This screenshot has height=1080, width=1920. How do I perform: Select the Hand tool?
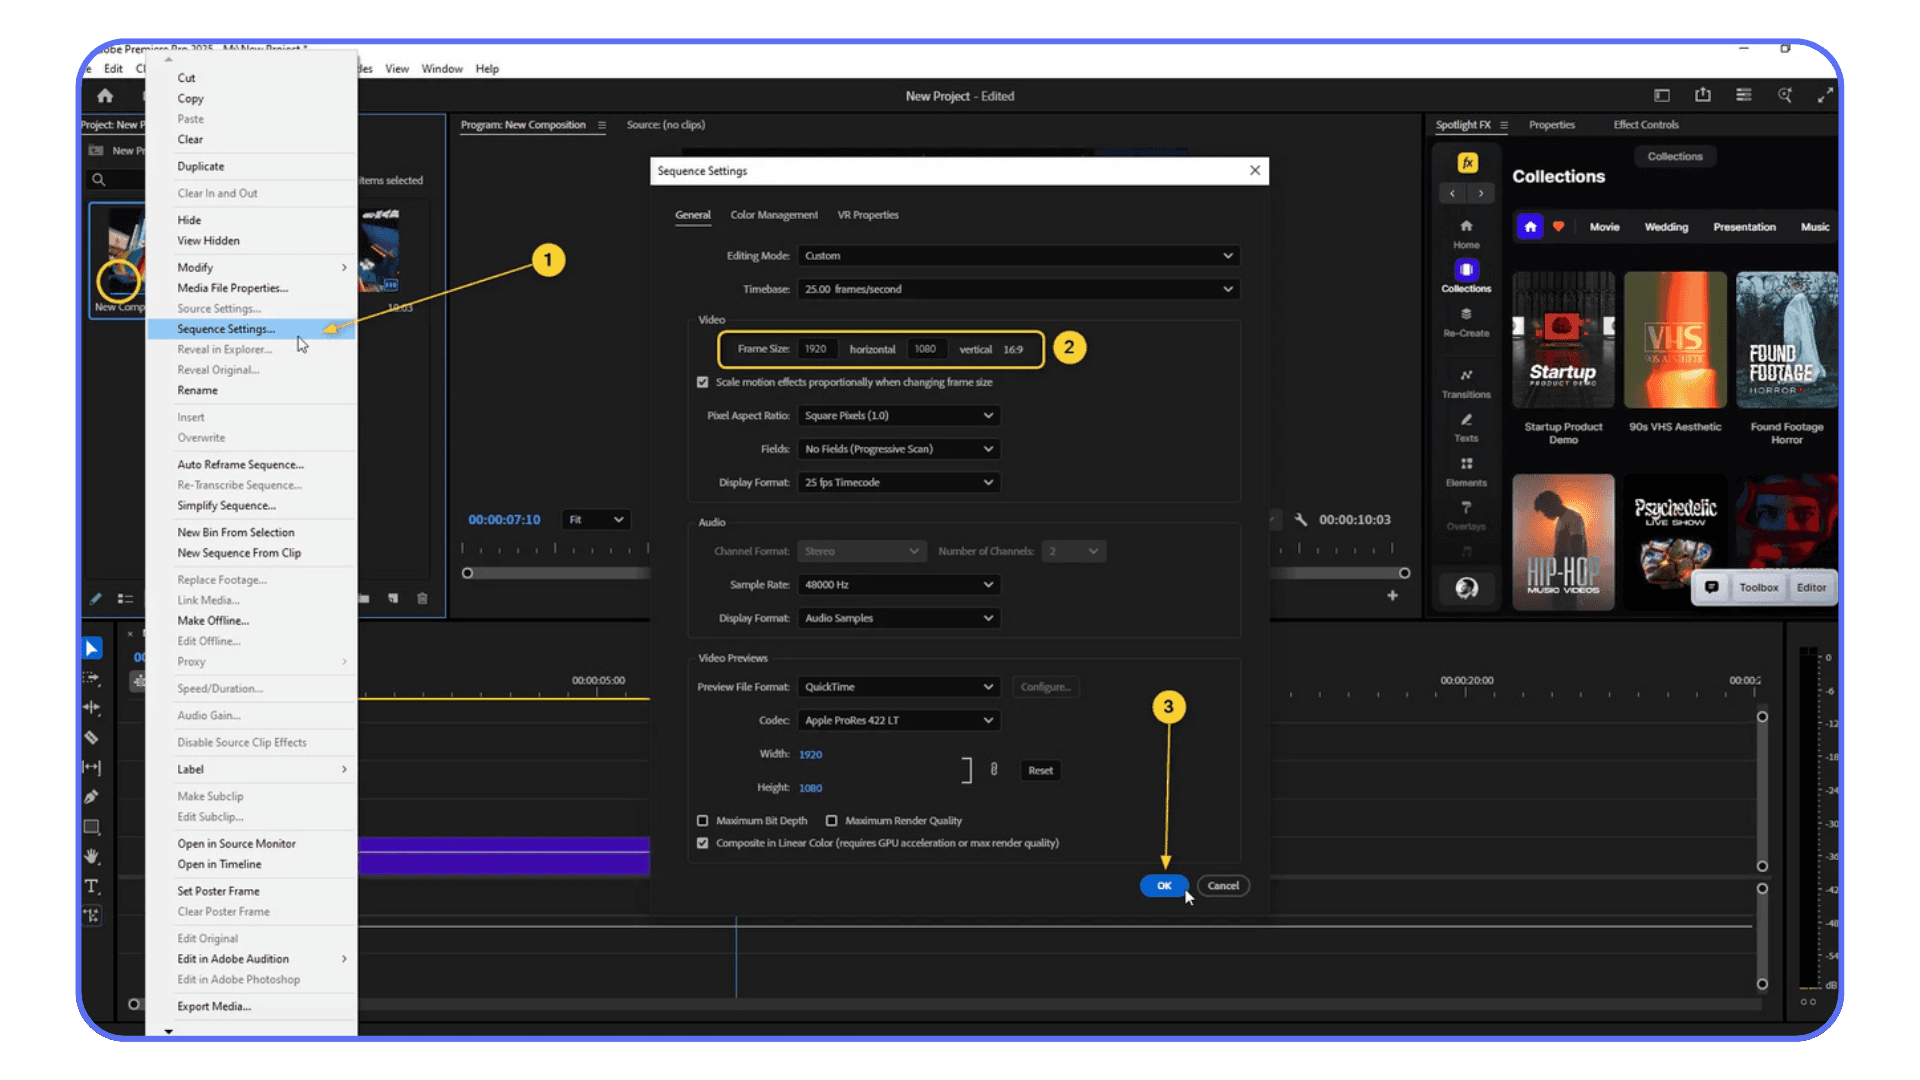click(x=91, y=857)
